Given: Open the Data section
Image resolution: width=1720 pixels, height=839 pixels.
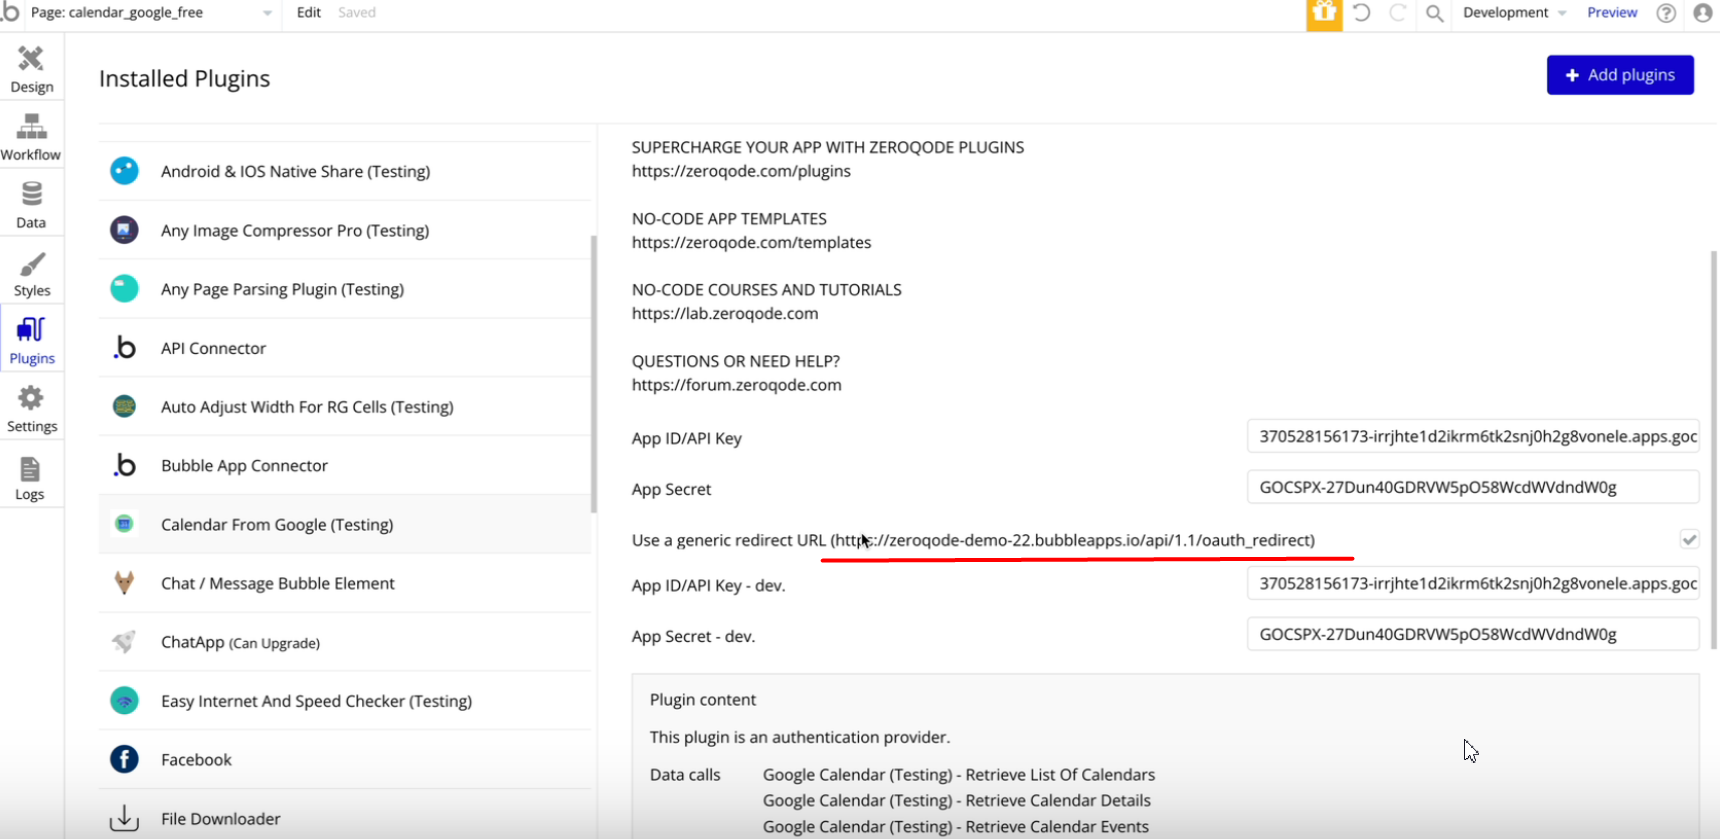Looking at the screenshot, I should (31, 204).
